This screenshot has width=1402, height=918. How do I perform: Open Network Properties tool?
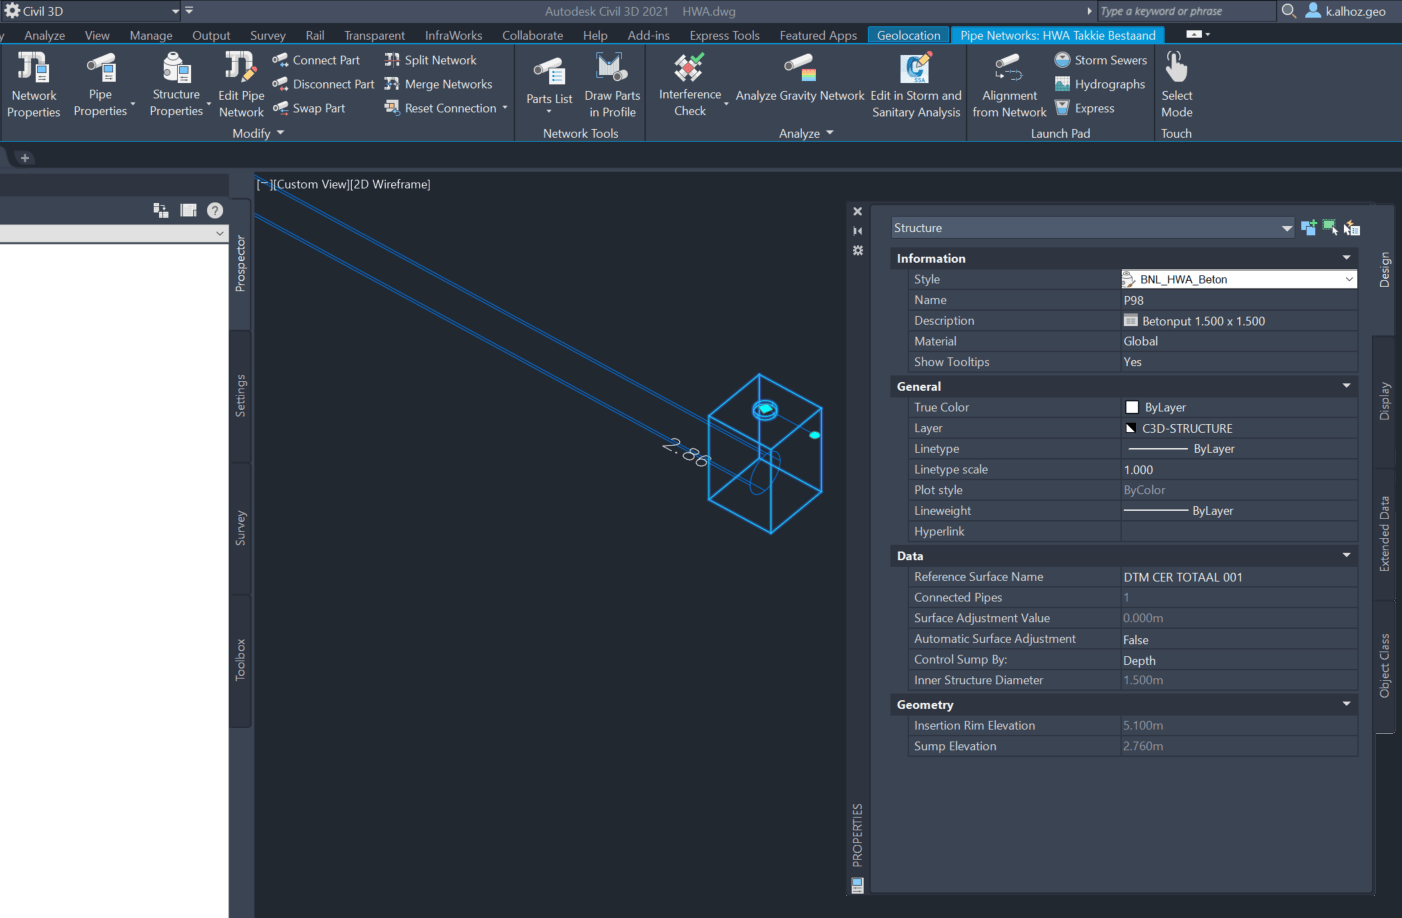click(x=34, y=84)
